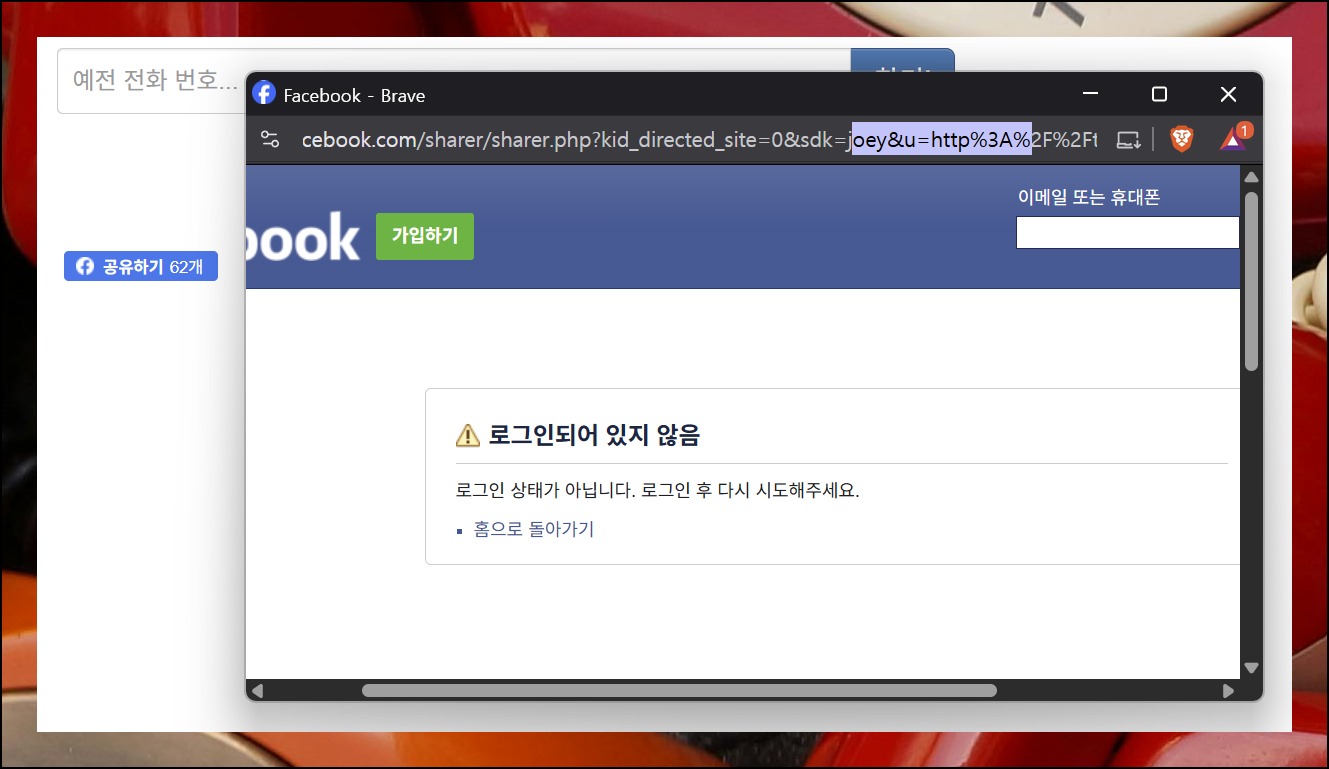The height and width of the screenshot is (769, 1329).
Task: Click the Facebook logo in the blue header
Action: (303, 237)
